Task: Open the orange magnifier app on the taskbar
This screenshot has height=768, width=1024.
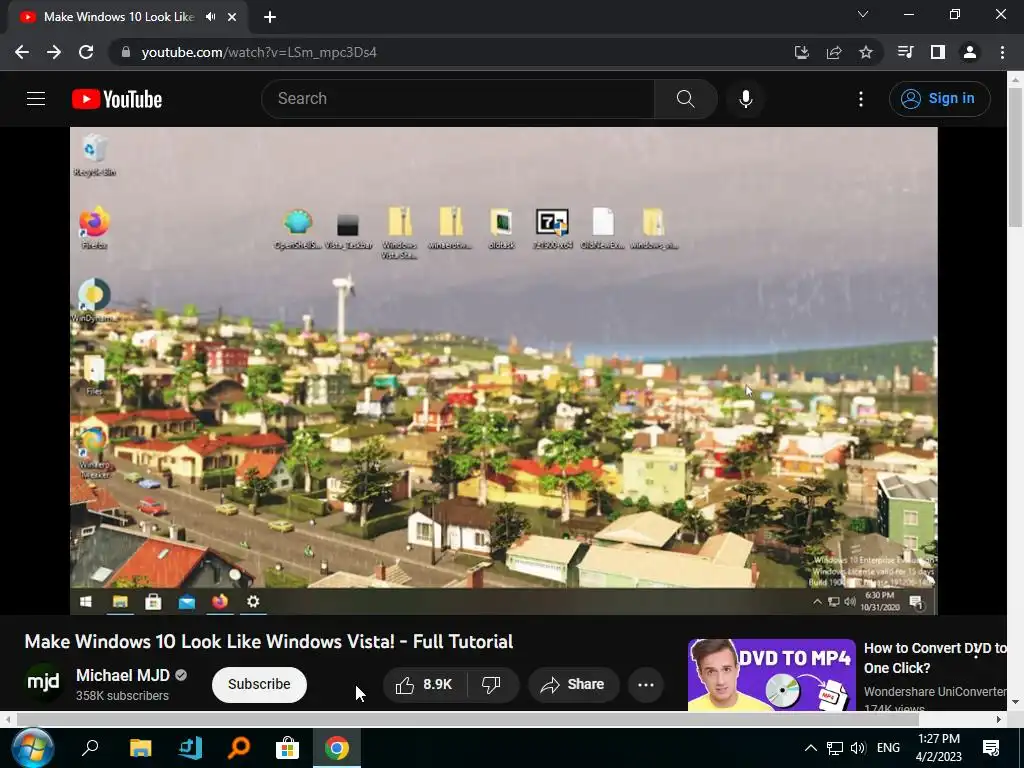Action: [x=239, y=748]
